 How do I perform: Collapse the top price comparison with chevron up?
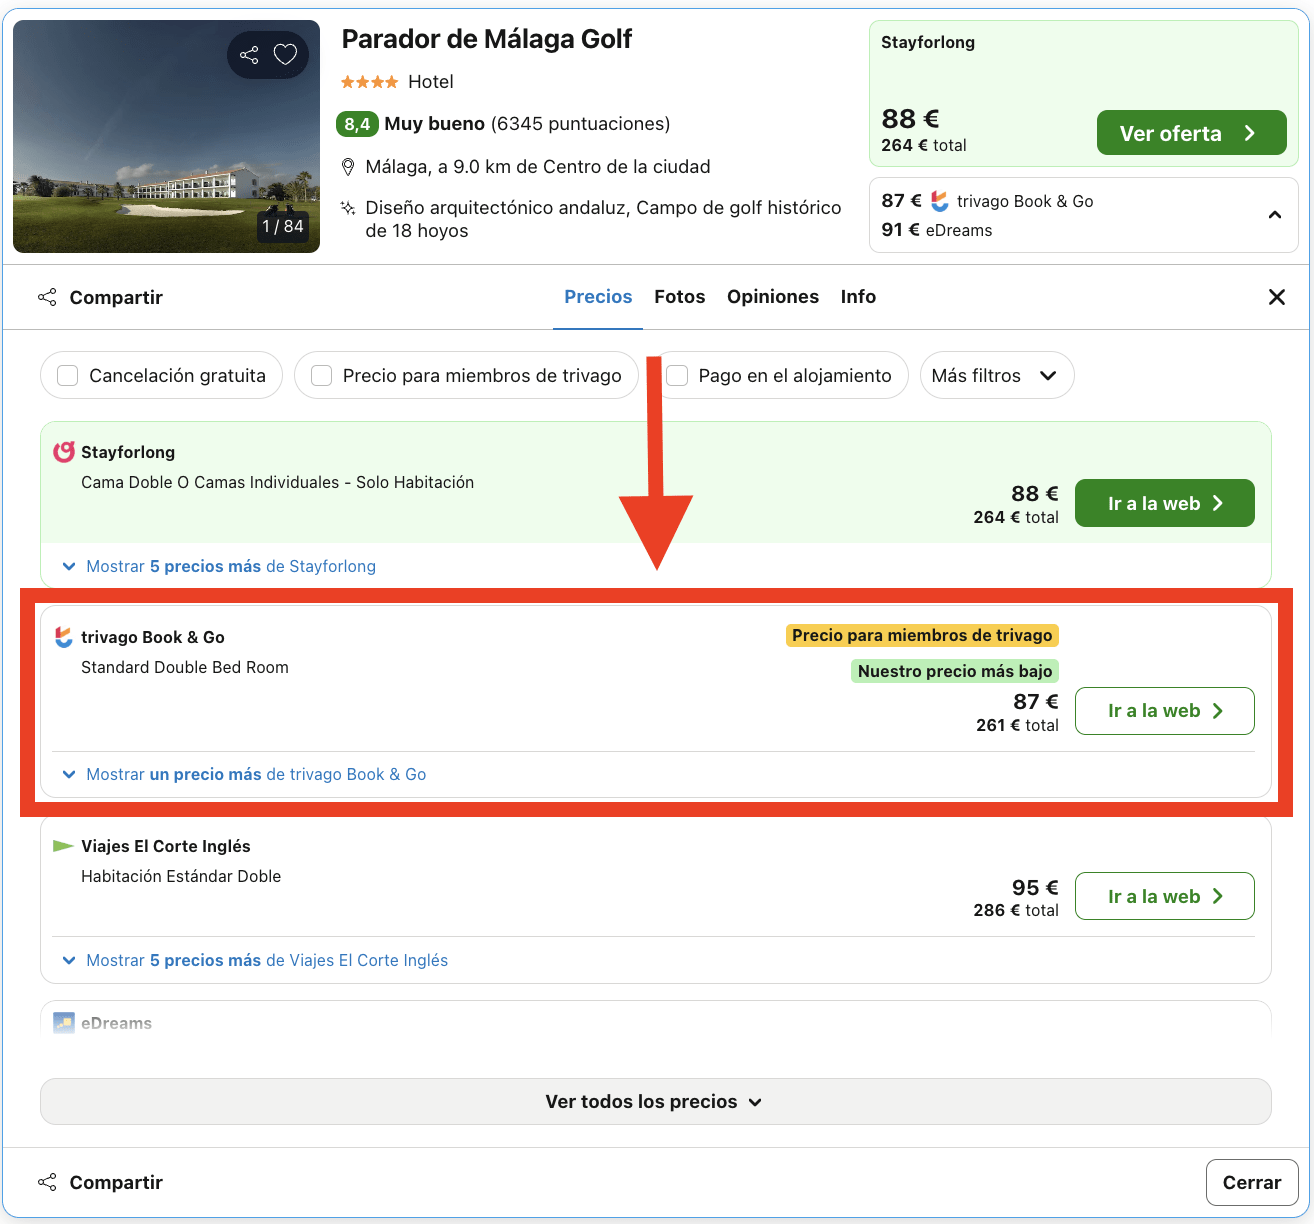[x=1275, y=215]
